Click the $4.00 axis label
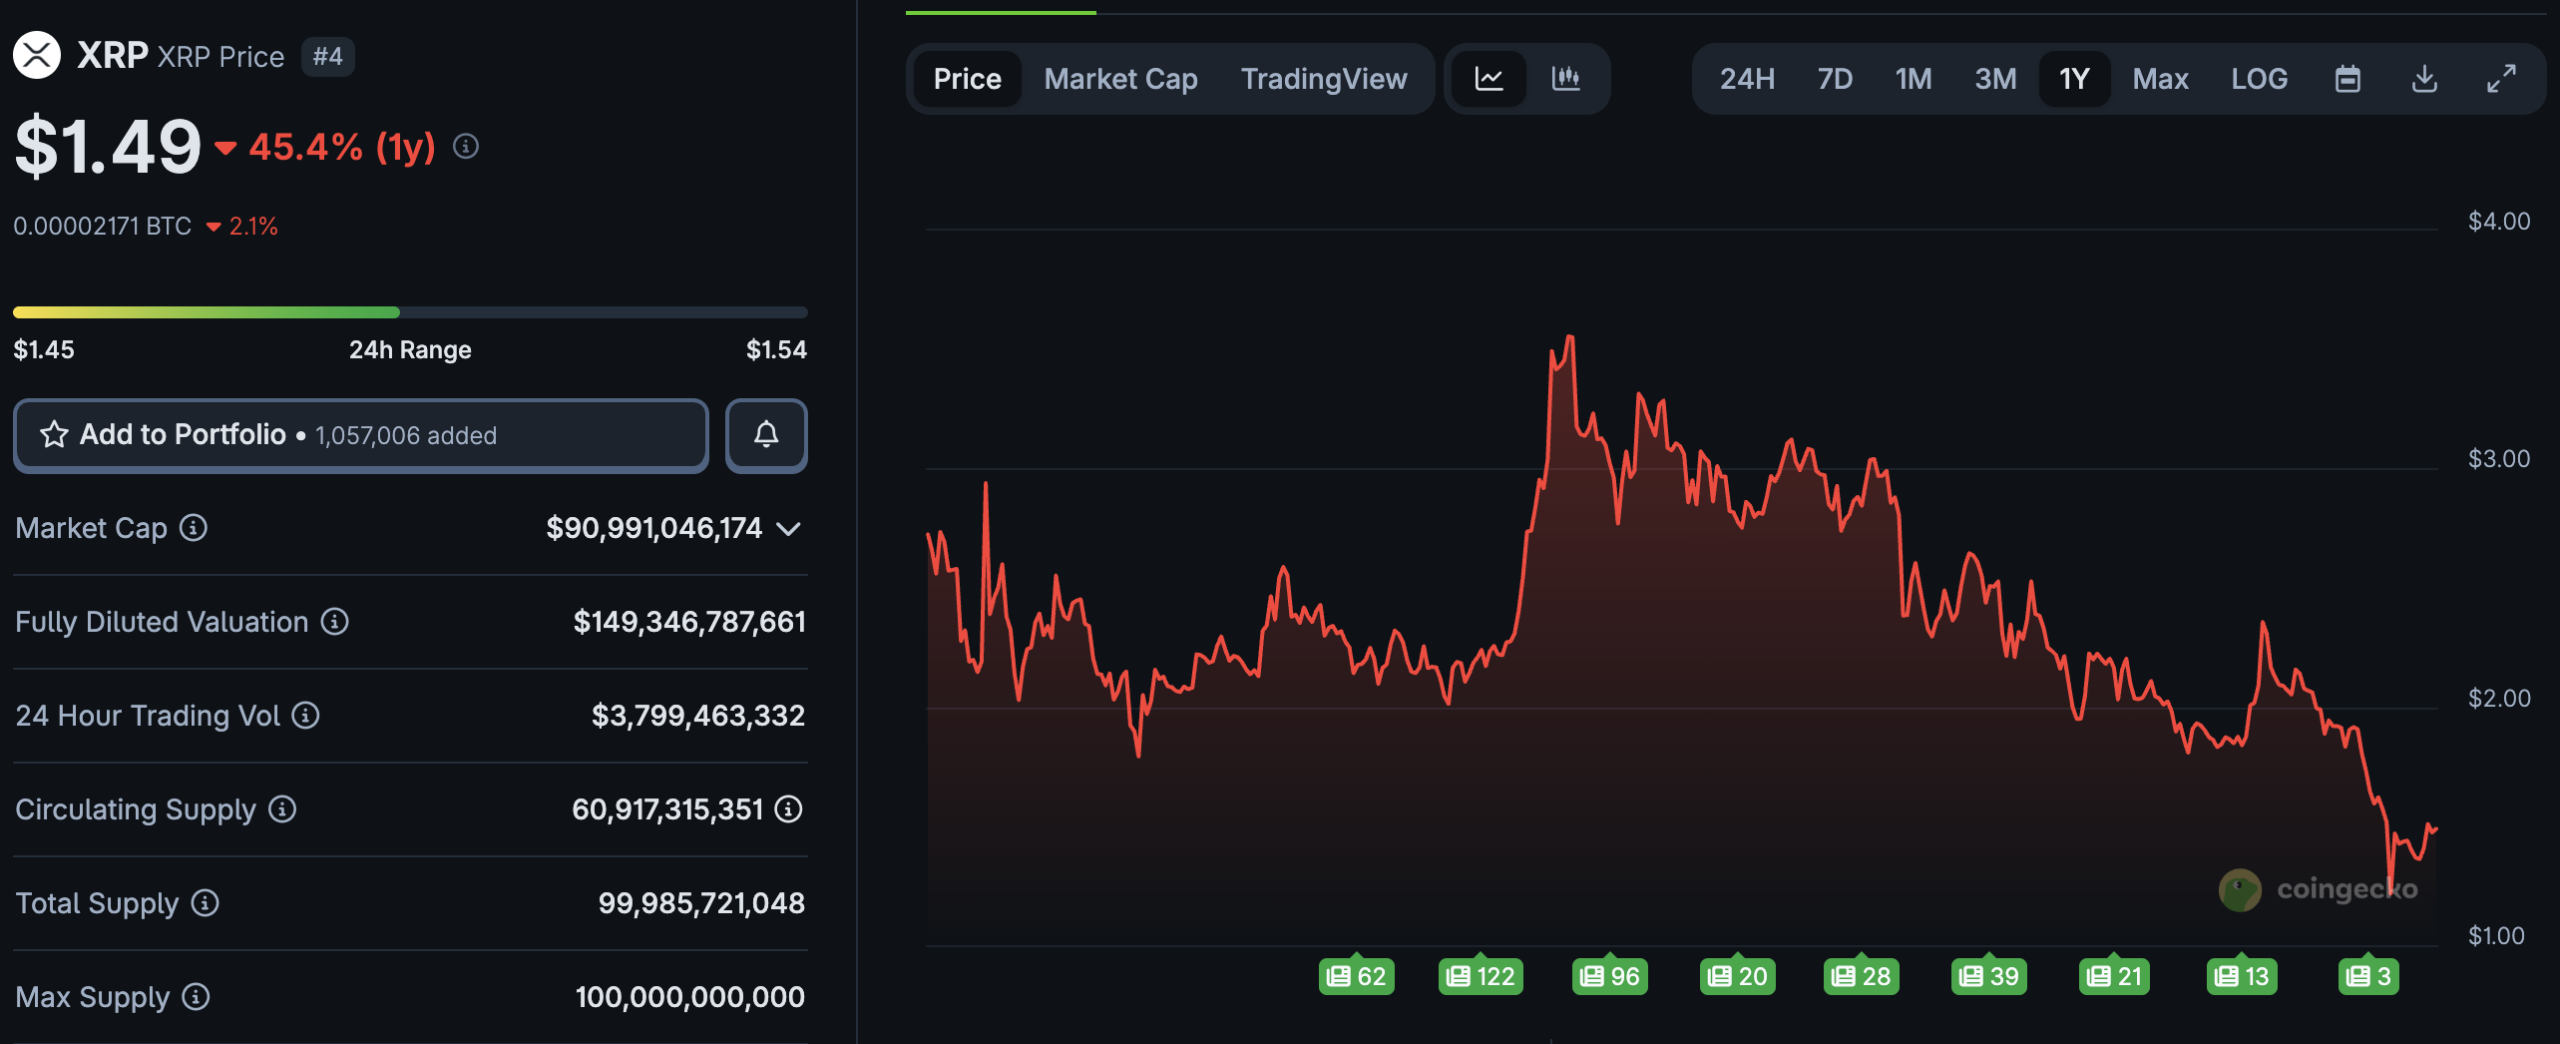The width and height of the screenshot is (2560, 1044). click(2499, 221)
